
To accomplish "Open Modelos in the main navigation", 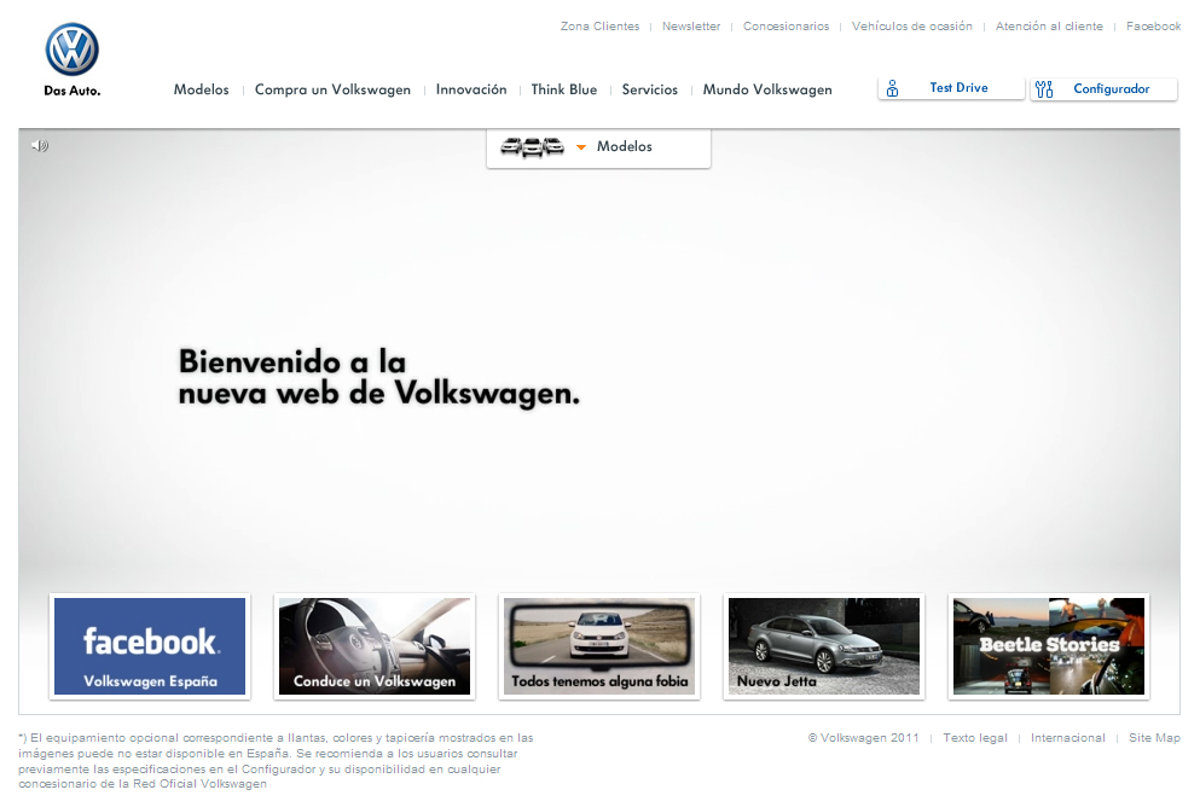I will (x=201, y=90).
